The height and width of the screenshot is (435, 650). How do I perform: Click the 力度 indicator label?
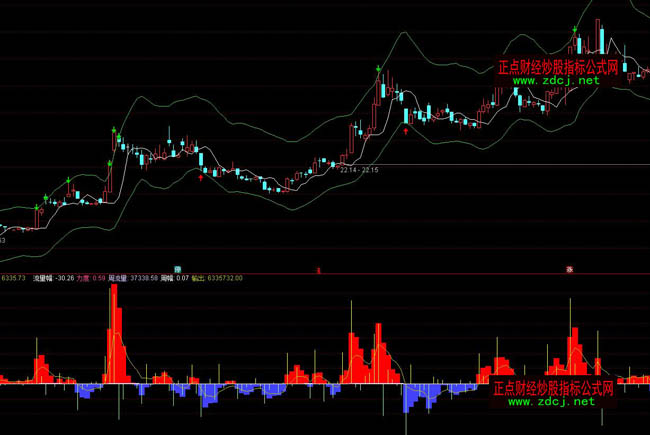(x=99, y=278)
